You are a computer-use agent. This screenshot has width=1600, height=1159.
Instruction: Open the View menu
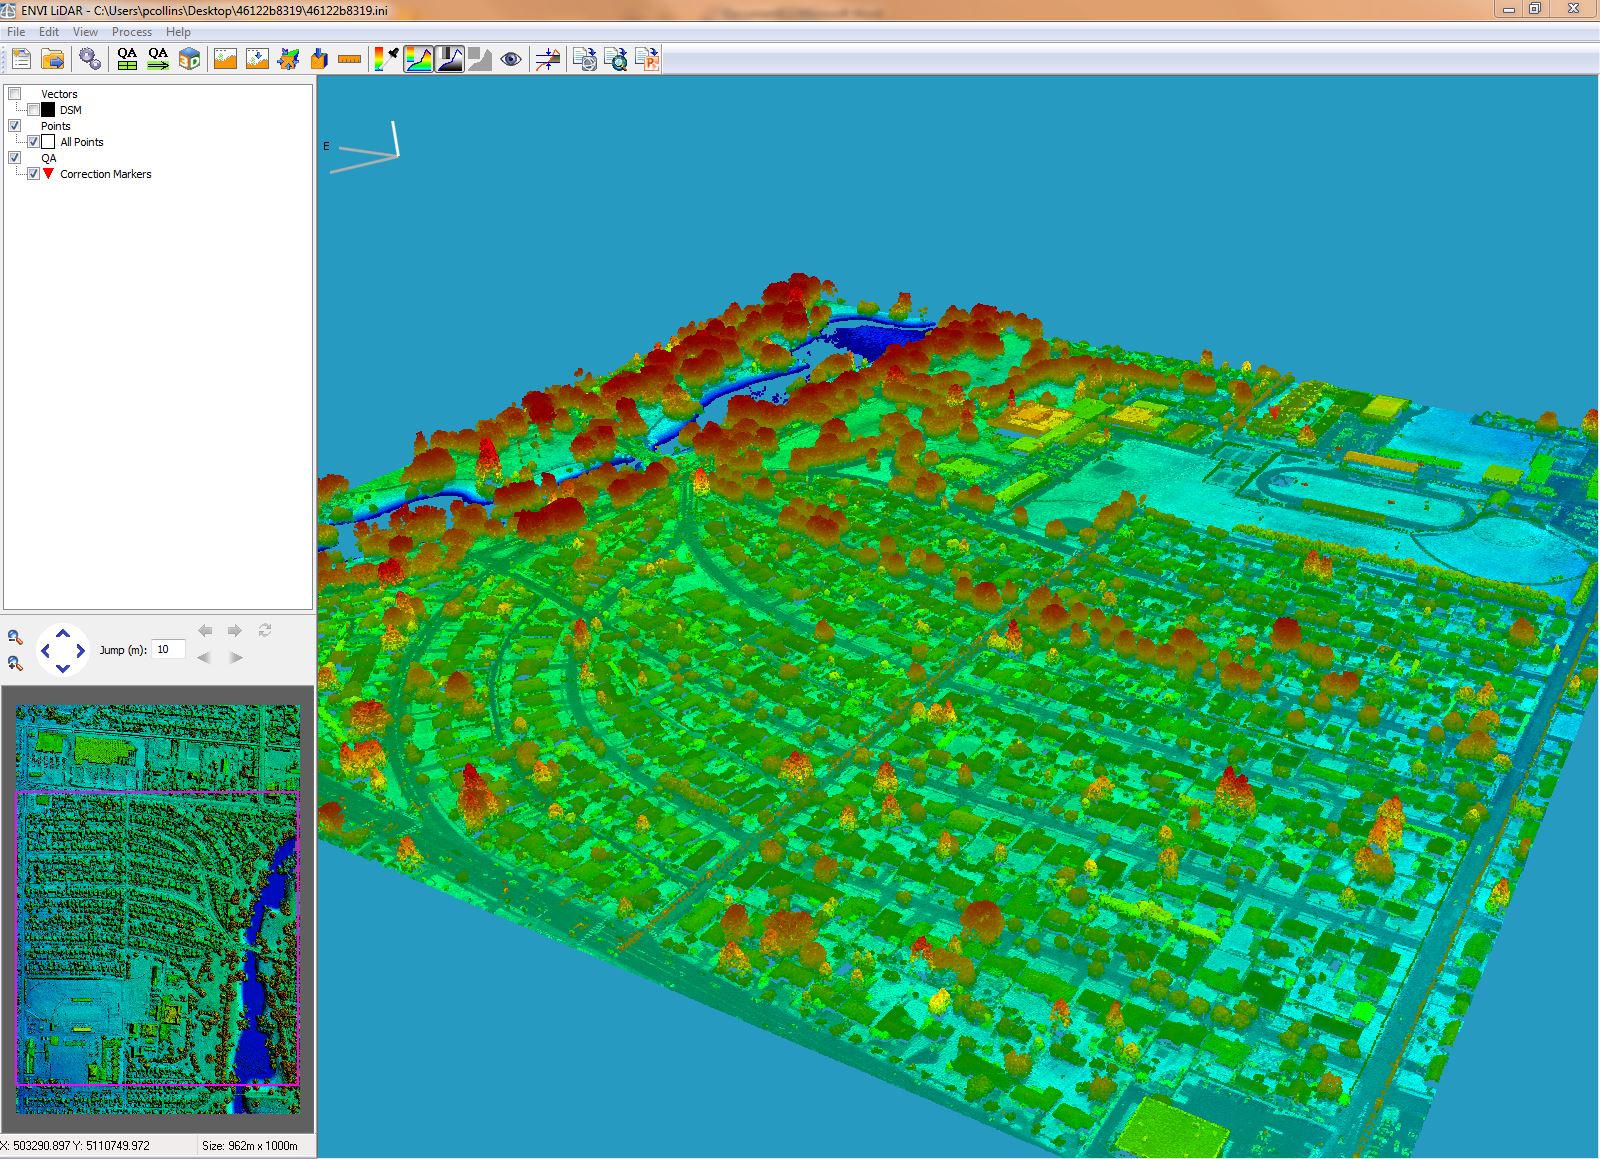click(84, 31)
